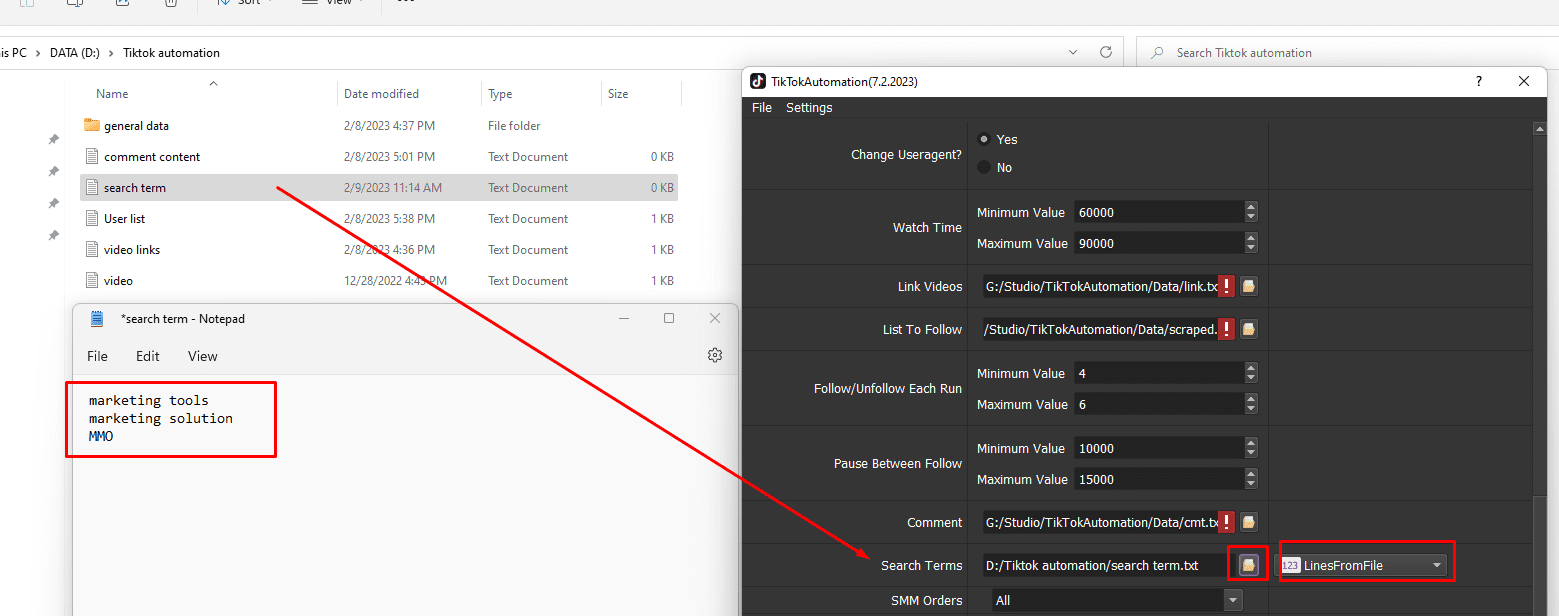Image resolution: width=1559 pixels, height=616 pixels.
Task: Go to DATA (D:) in breadcrumb
Action: (75, 53)
